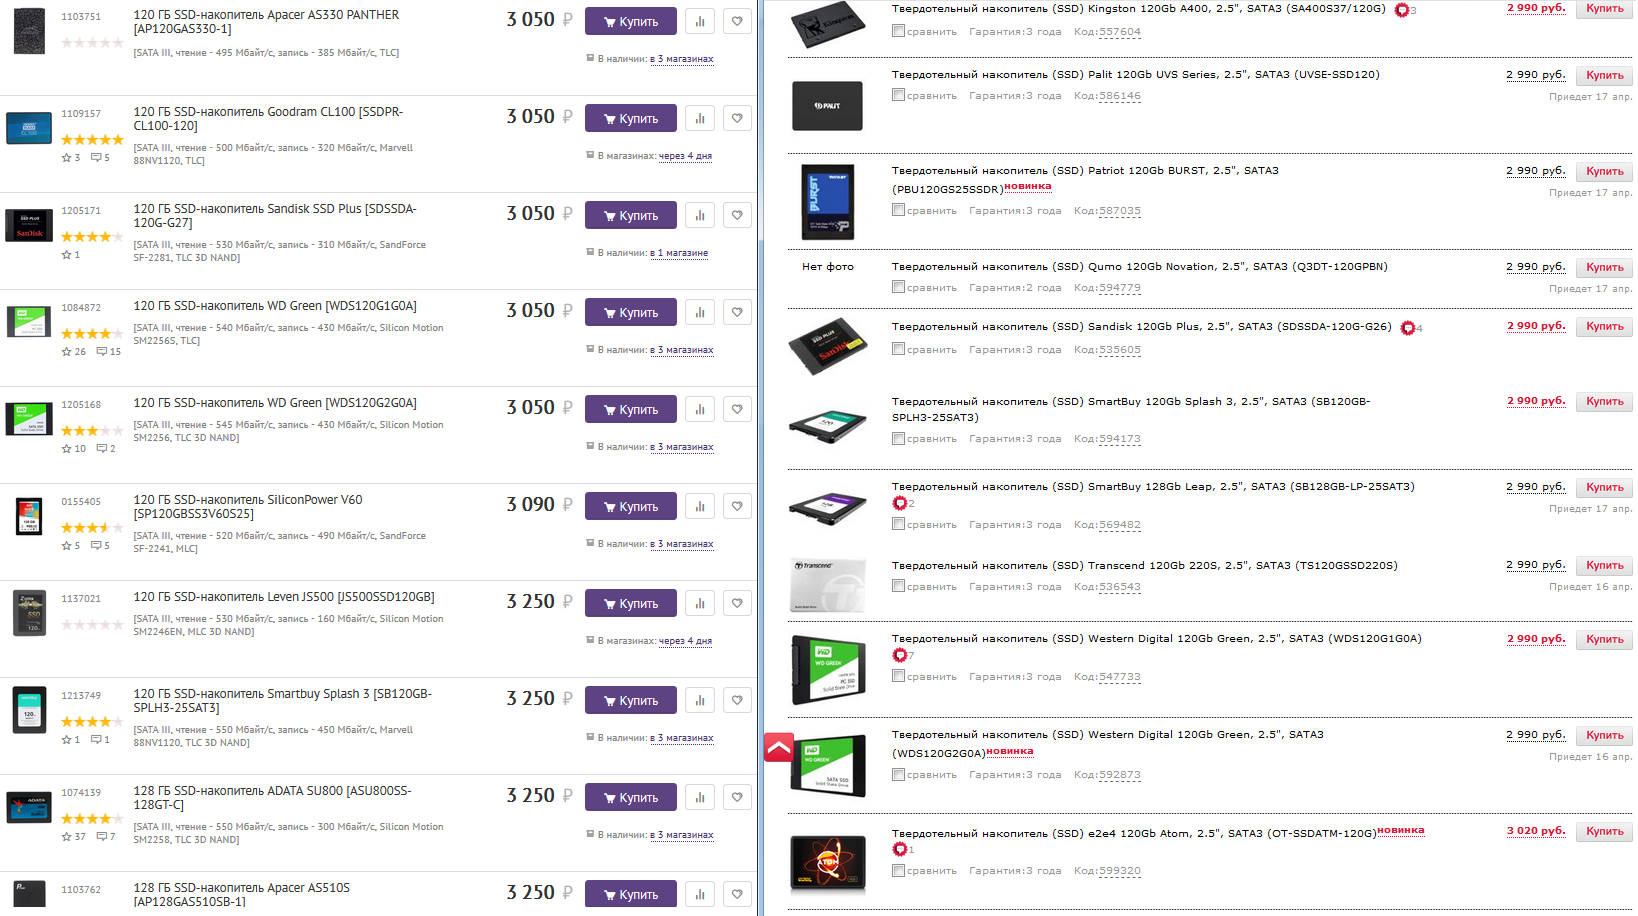Open product code link 557604
This screenshot has width=1638, height=916.
coord(1120,32)
